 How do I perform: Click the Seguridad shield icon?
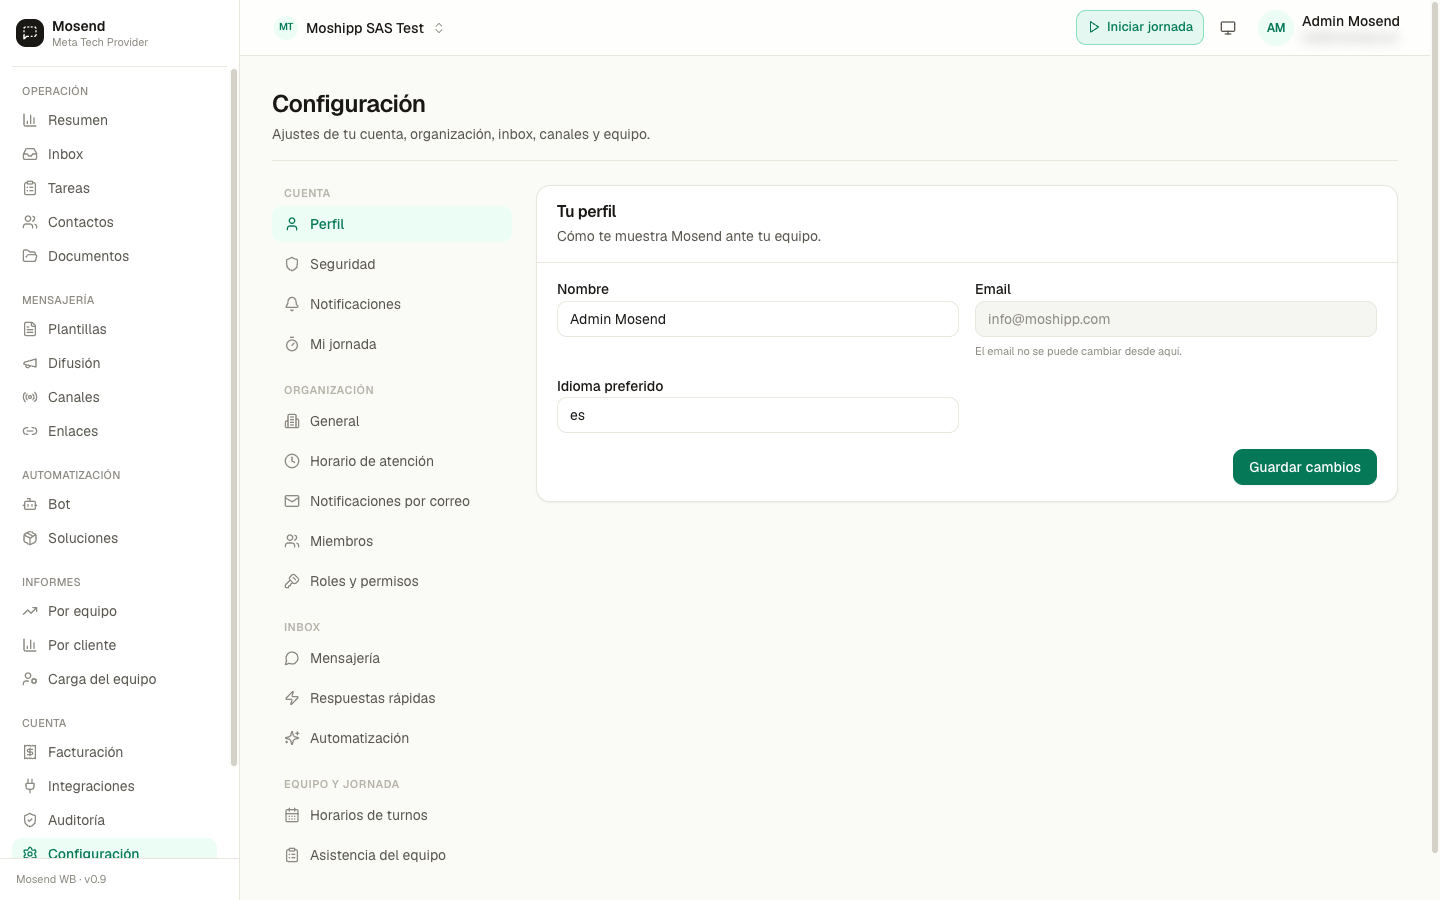[292, 264]
